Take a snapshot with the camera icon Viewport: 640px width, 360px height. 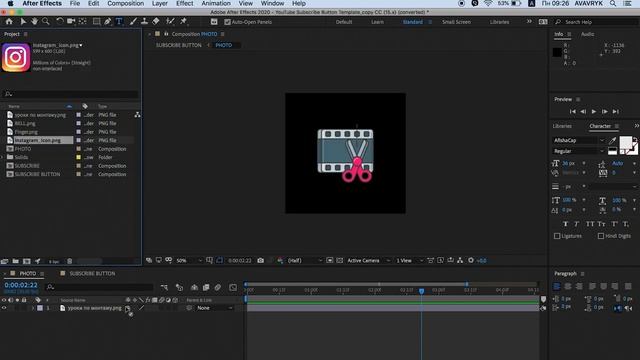coord(260,260)
